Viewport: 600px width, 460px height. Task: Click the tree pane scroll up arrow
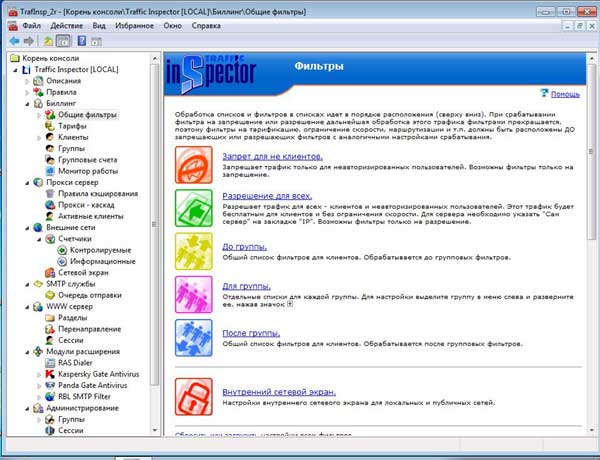[155, 58]
